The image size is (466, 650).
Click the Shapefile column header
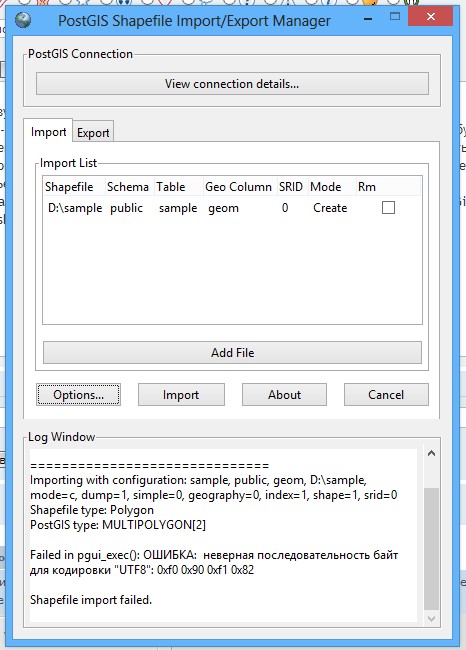[x=69, y=187]
